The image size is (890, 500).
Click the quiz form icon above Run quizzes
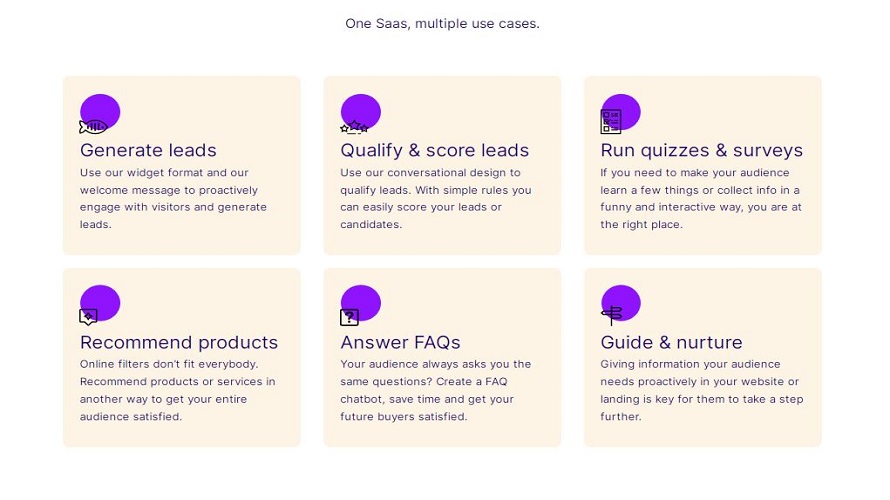tap(611, 122)
